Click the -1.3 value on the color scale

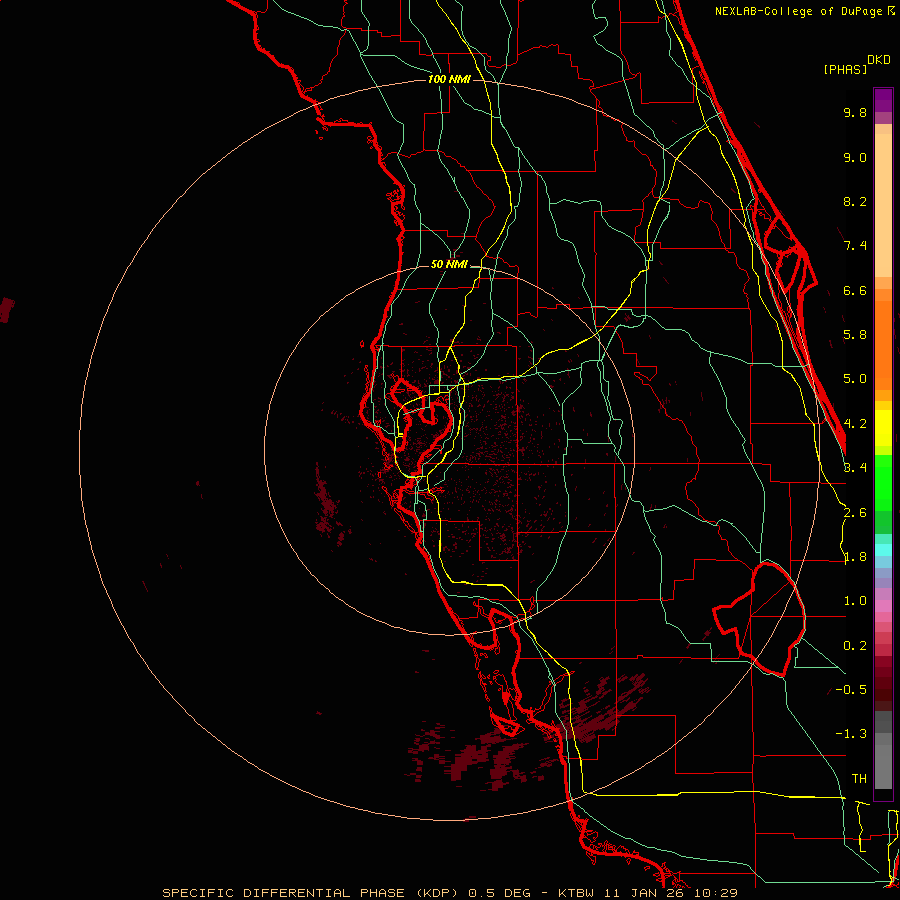[851, 734]
